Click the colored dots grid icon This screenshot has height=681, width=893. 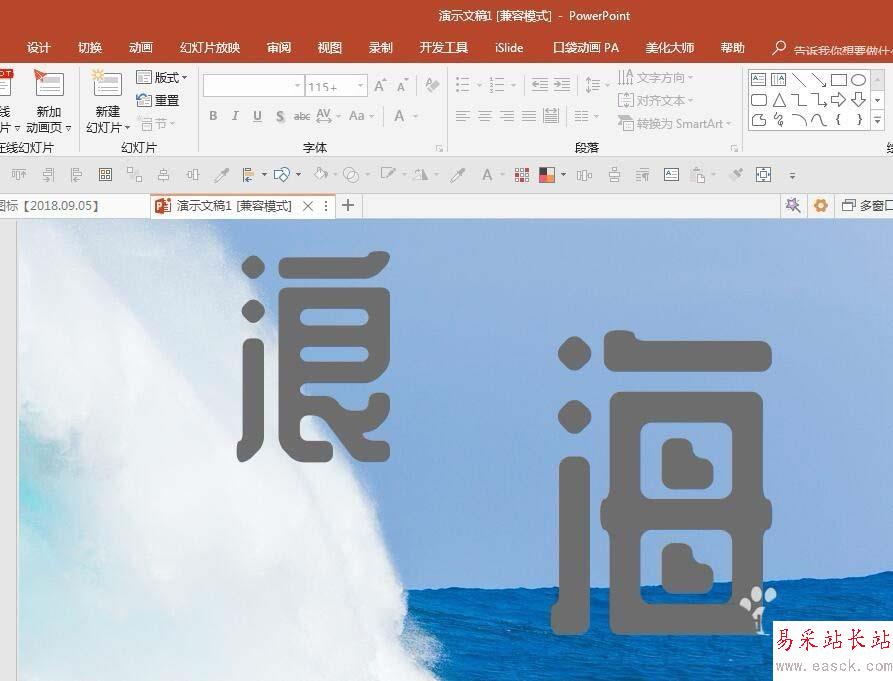click(x=522, y=175)
